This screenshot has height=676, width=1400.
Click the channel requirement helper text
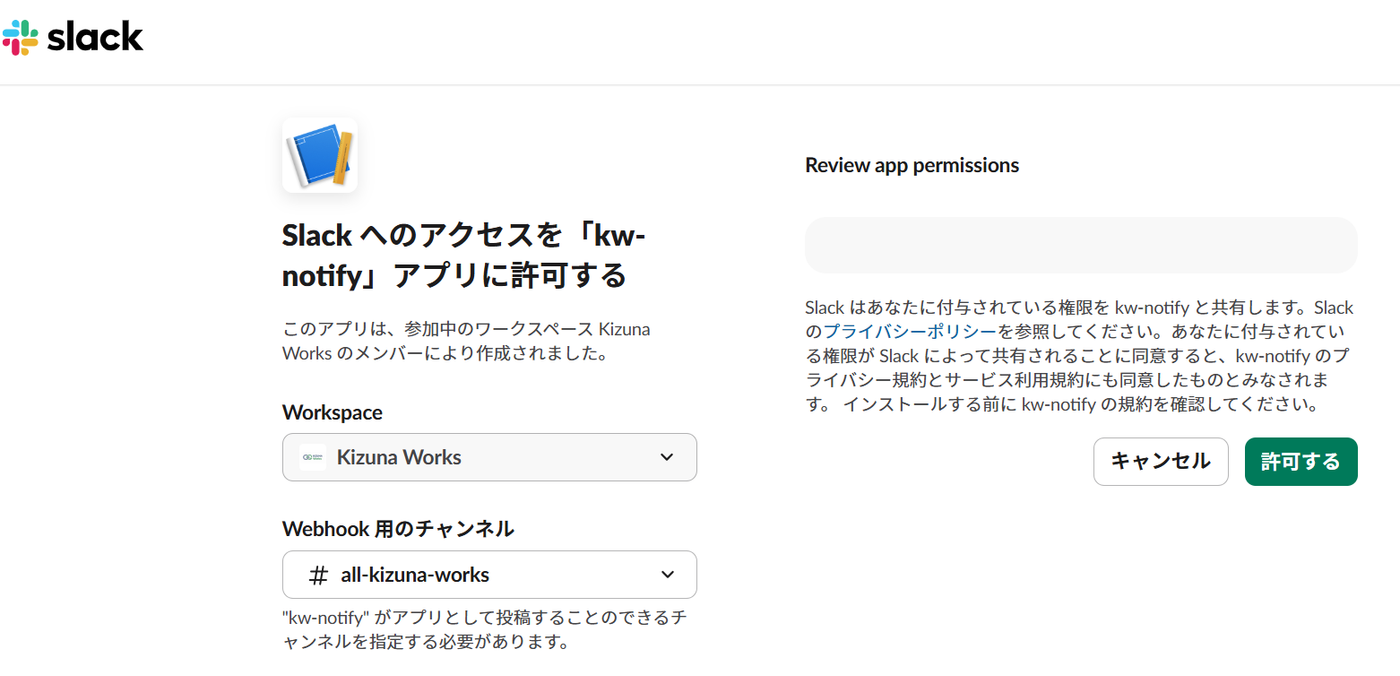pos(484,630)
